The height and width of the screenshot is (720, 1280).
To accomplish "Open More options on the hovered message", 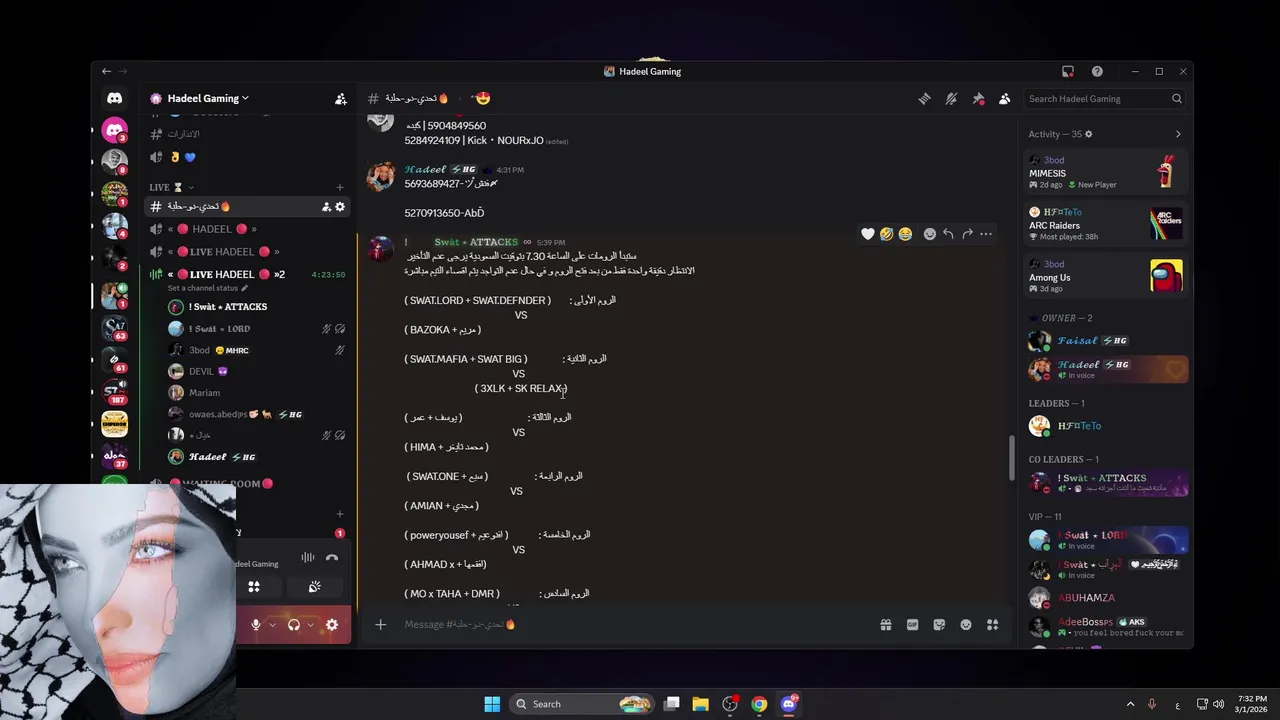I will 986,234.
